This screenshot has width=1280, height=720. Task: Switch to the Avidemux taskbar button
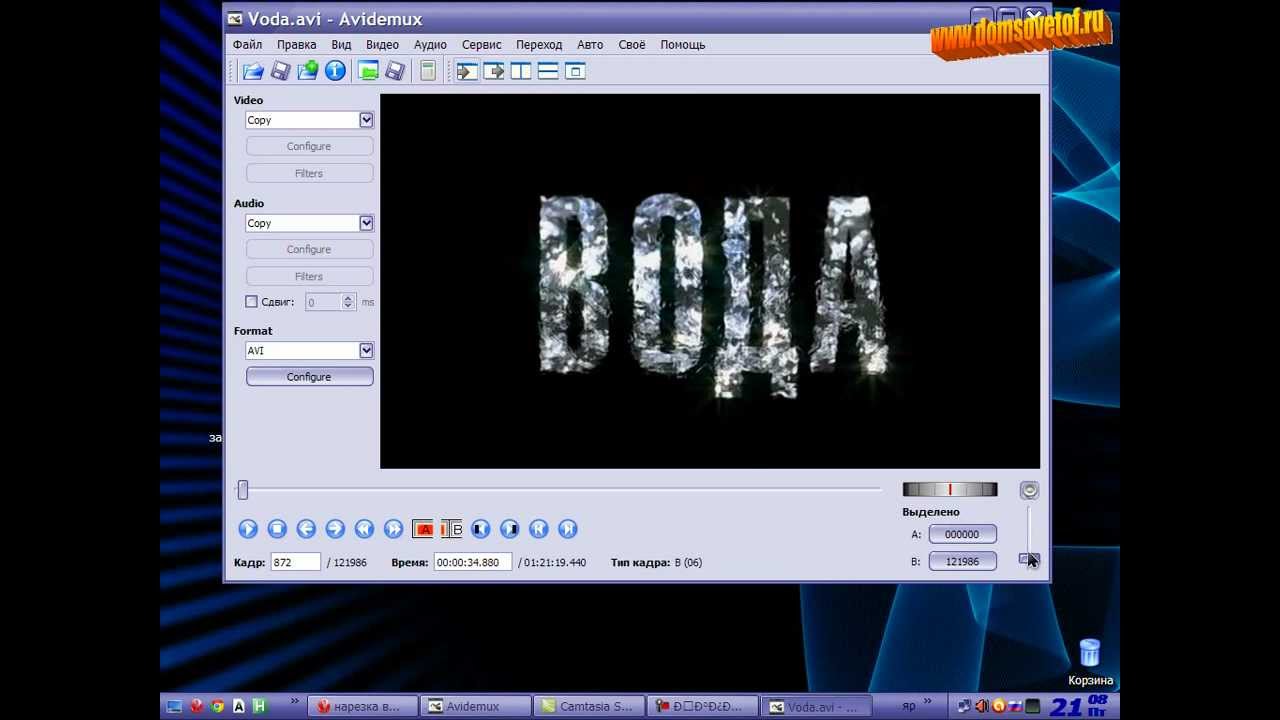click(475, 706)
